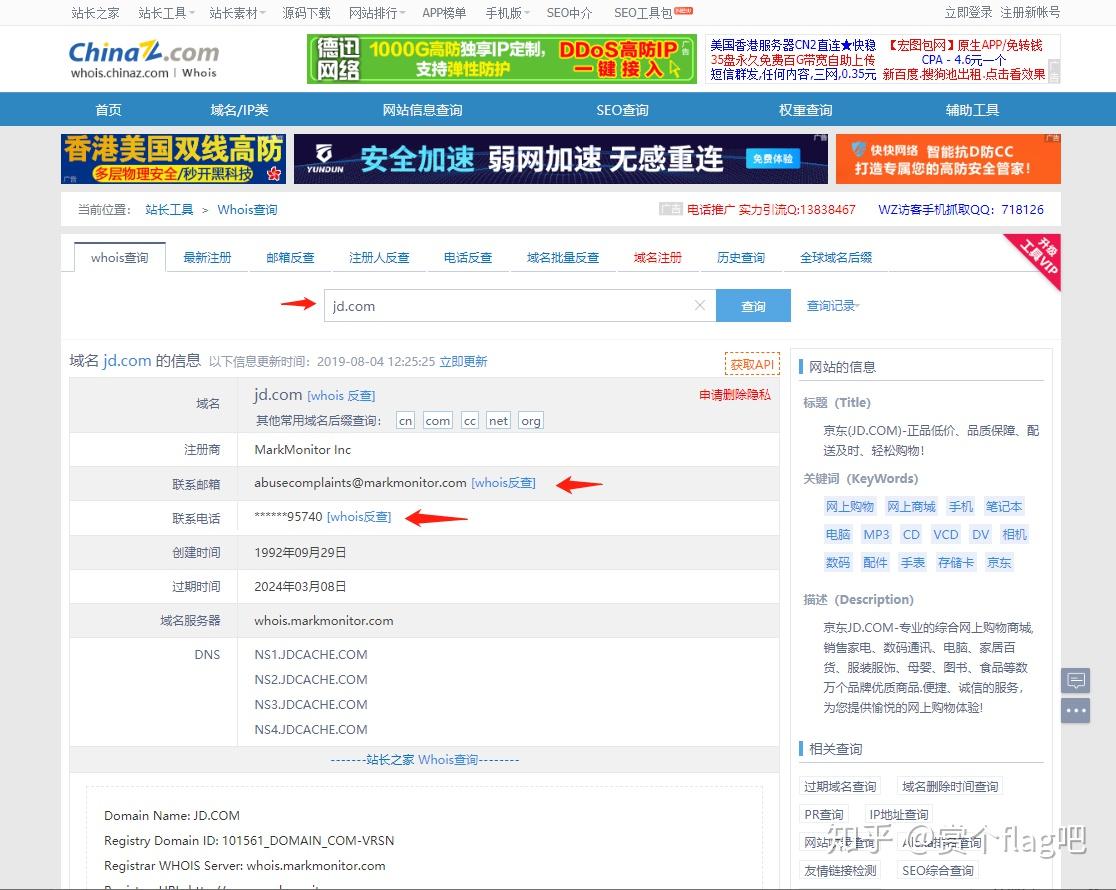Viewport: 1116px width, 890px height.
Task: Open the feedback comment icon at right edge
Action: (1075, 681)
